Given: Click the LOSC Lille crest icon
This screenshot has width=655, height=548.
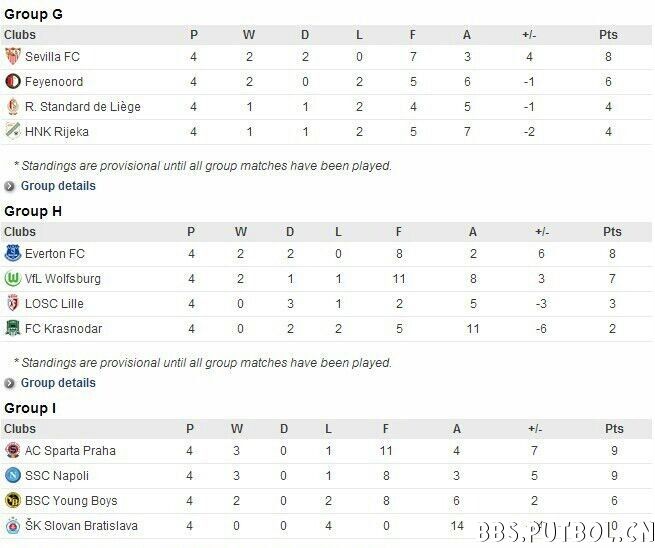Looking at the screenshot, I should [x=13, y=303].
